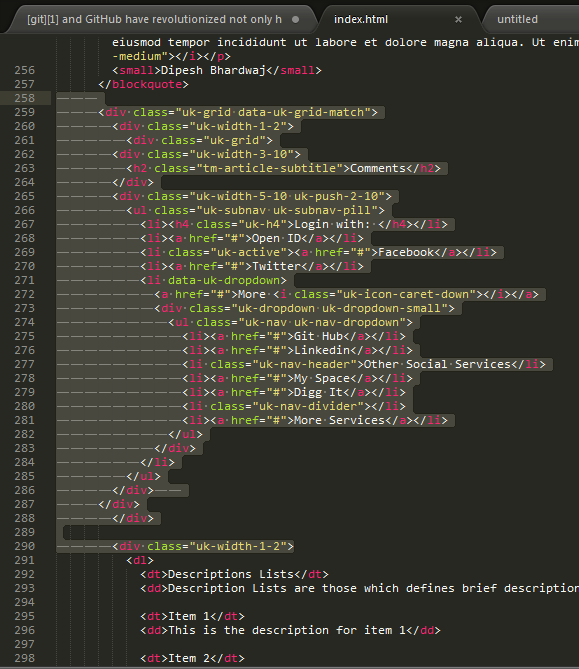Click the 'Linkedin' text

[x=322, y=350]
